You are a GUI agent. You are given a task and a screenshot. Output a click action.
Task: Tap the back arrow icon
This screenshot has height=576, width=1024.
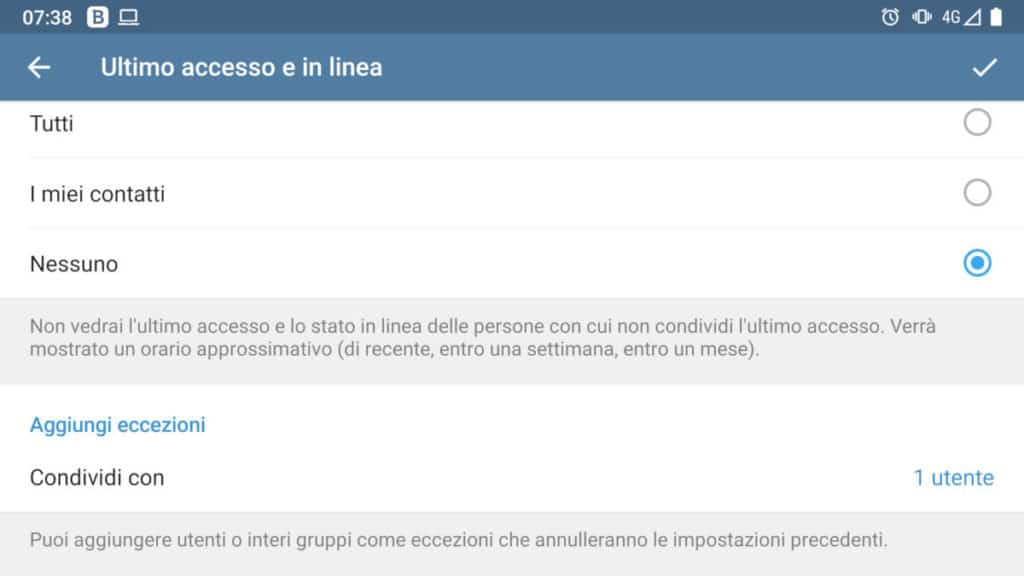(39, 67)
